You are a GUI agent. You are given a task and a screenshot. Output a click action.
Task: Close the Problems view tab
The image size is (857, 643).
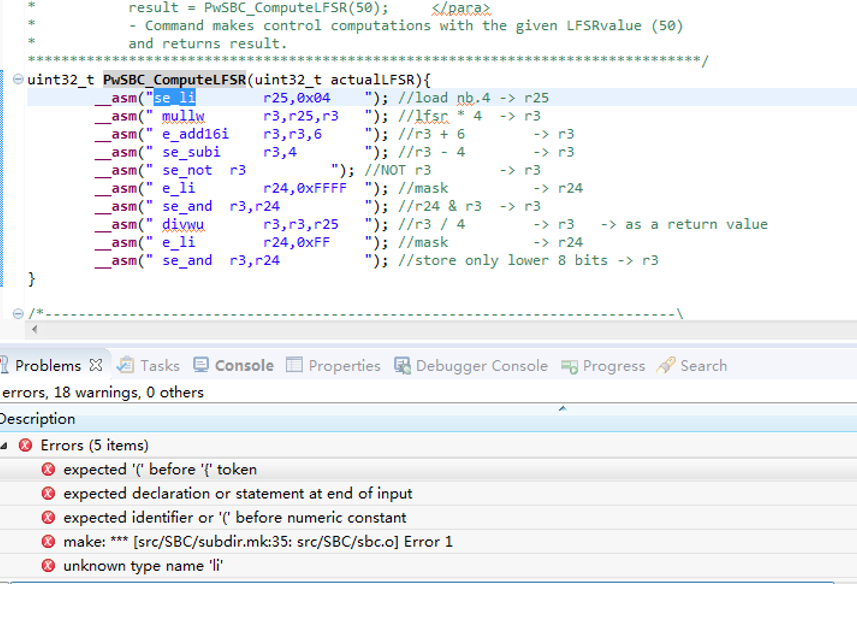[x=96, y=365]
